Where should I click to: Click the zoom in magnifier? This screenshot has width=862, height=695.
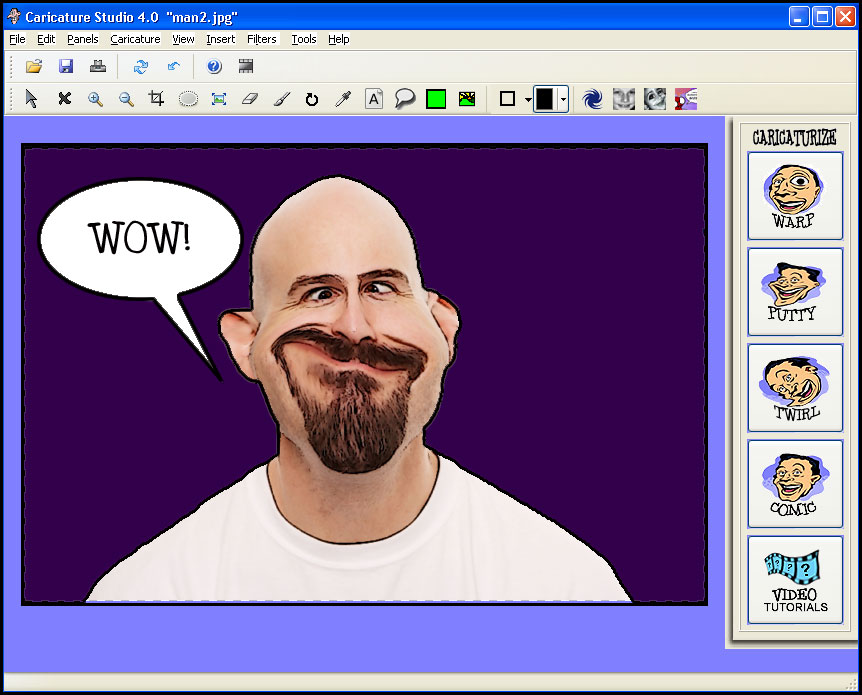point(95,99)
